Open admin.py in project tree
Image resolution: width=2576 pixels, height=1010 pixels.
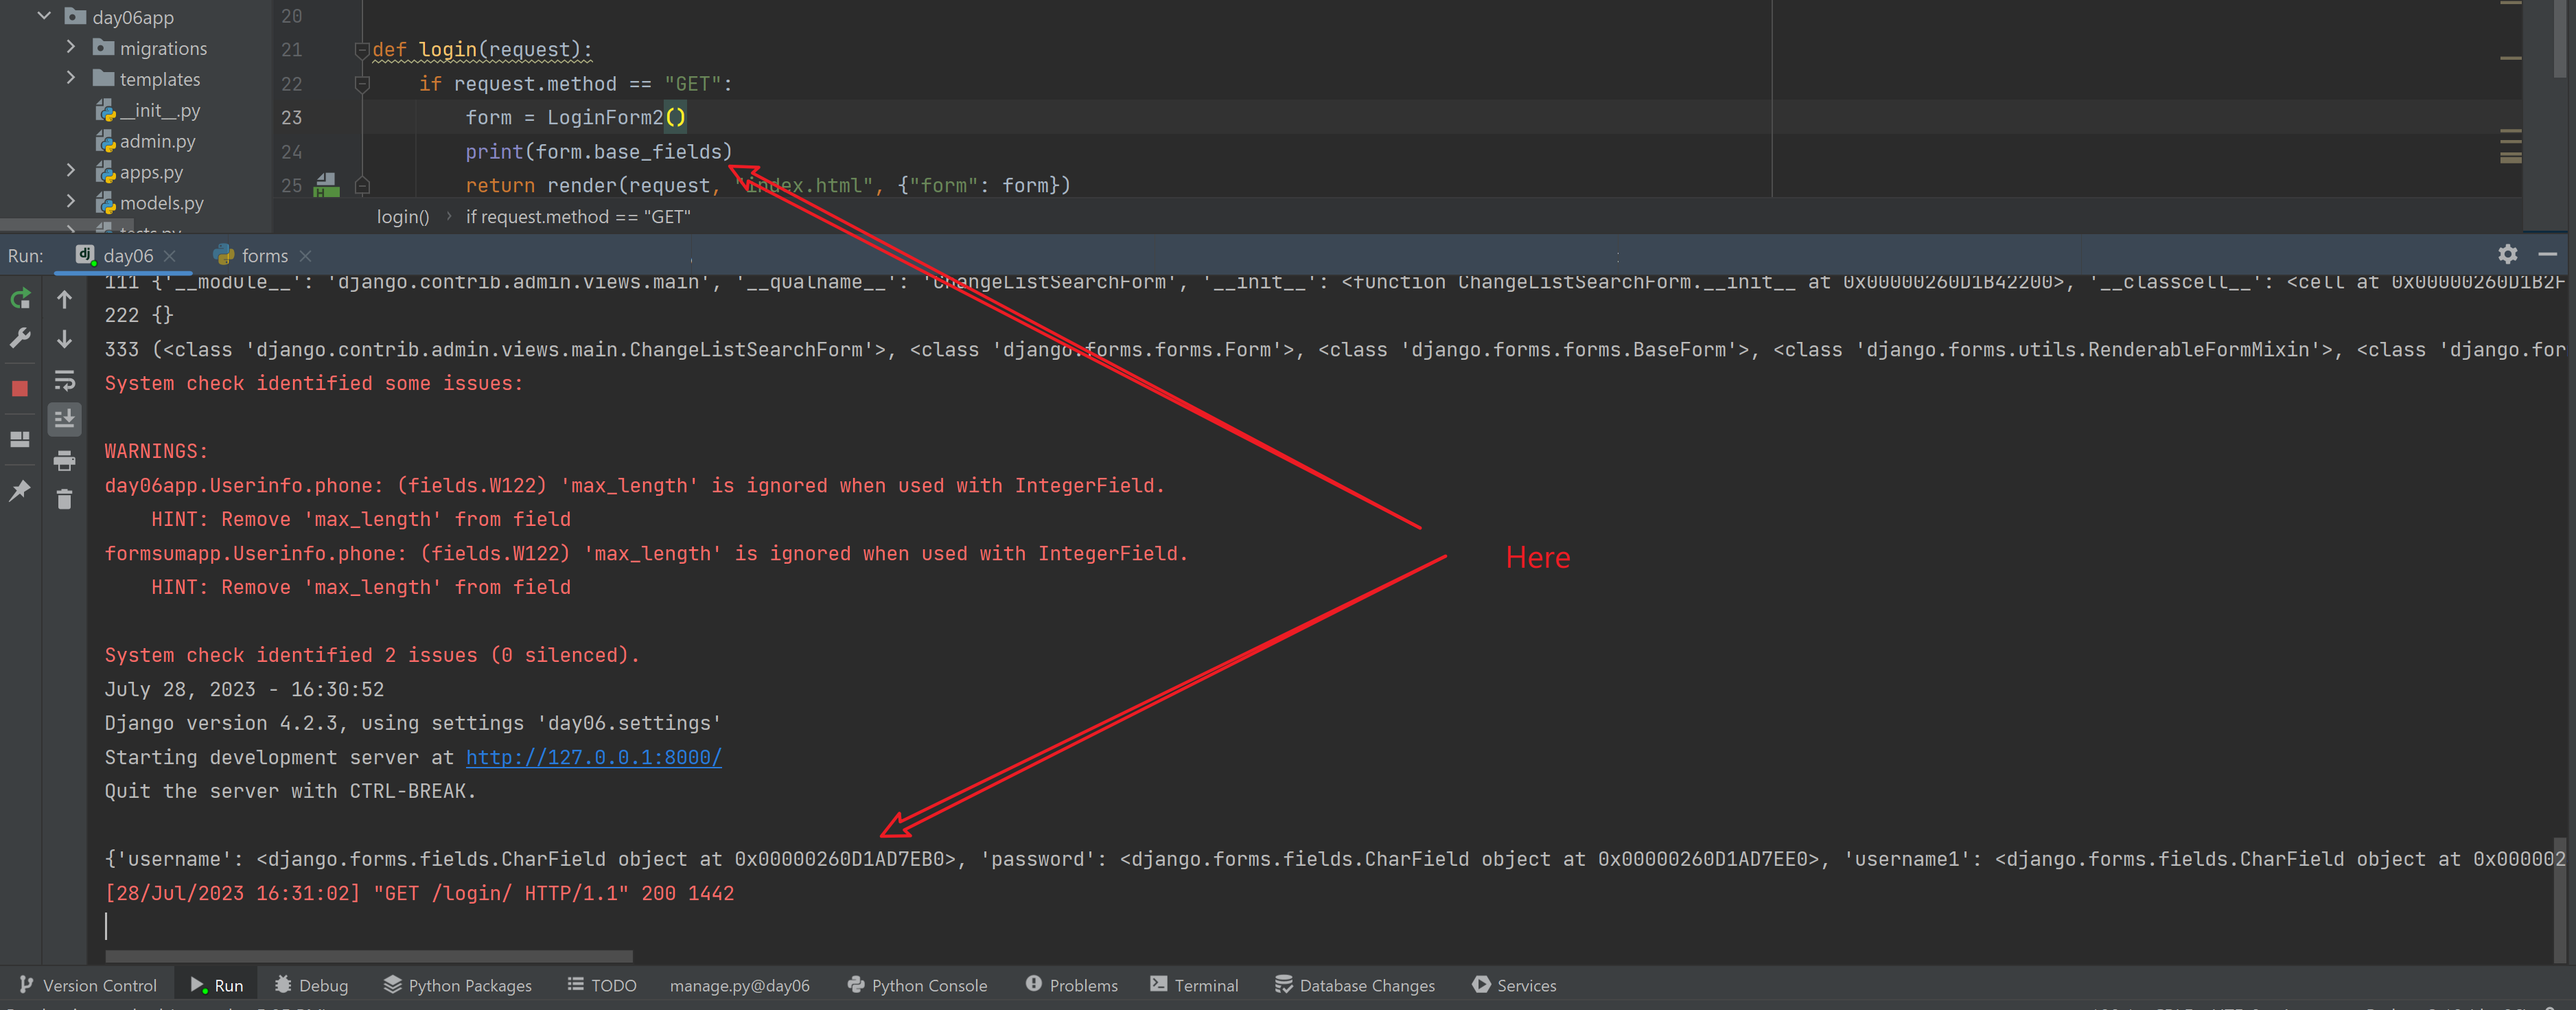click(157, 141)
